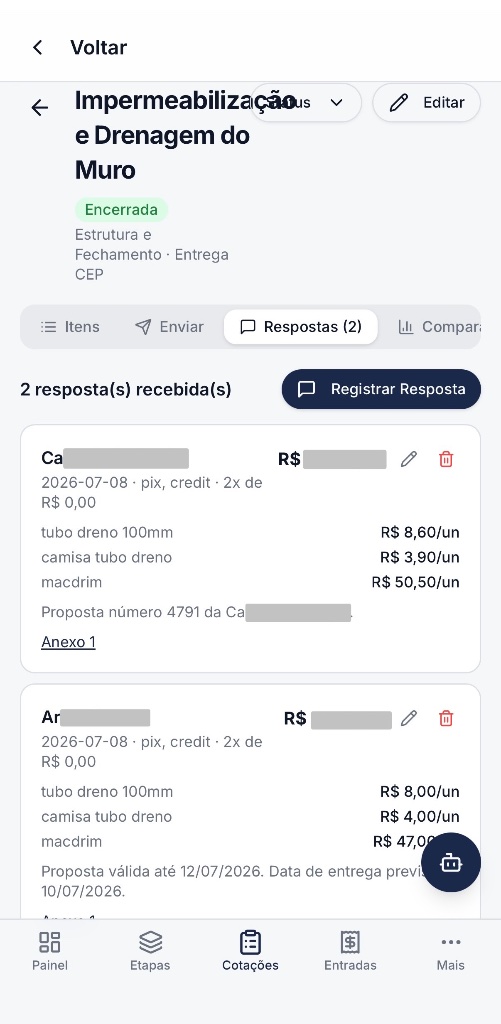The width and height of the screenshot is (501, 1024).
Task: Edit the first response with the pencil icon
Action: coord(409,459)
